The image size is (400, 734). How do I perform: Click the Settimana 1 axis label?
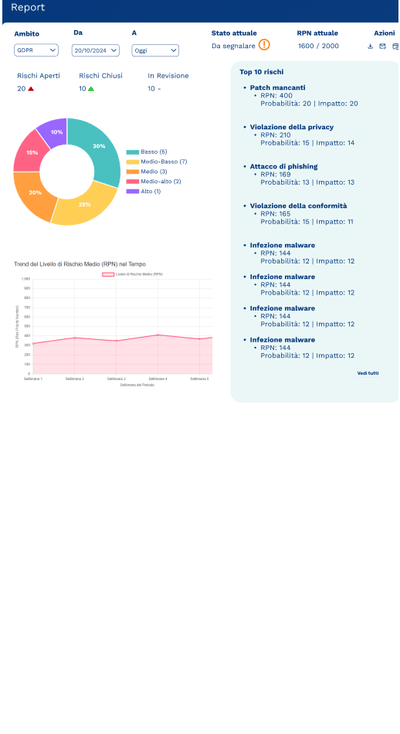(x=33, y=378)
